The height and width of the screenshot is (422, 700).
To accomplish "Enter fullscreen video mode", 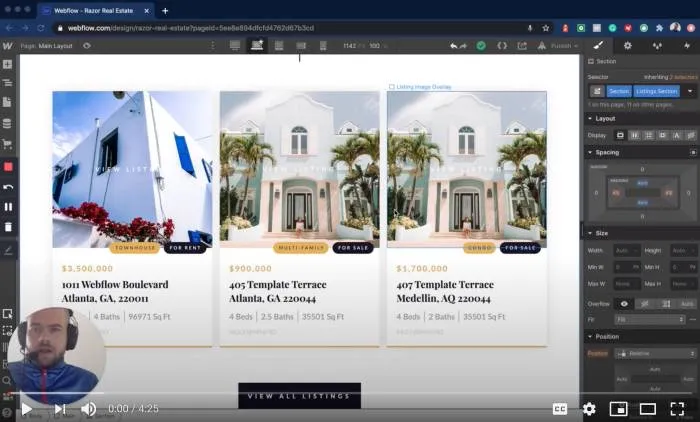I will [x=677, y=409].
